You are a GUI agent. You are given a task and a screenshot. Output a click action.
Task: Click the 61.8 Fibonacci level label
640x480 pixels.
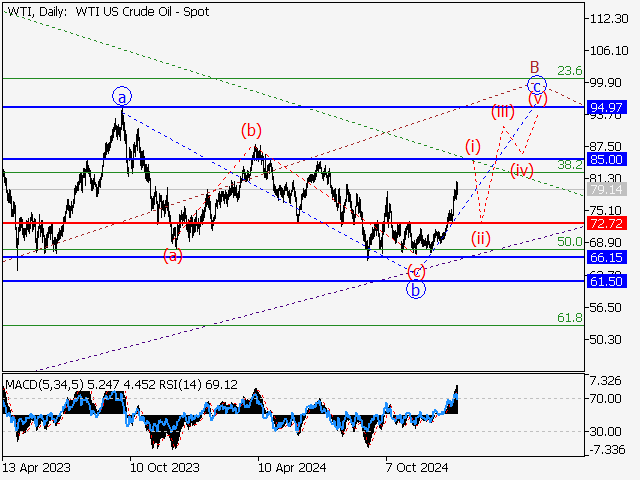point(570,317)
